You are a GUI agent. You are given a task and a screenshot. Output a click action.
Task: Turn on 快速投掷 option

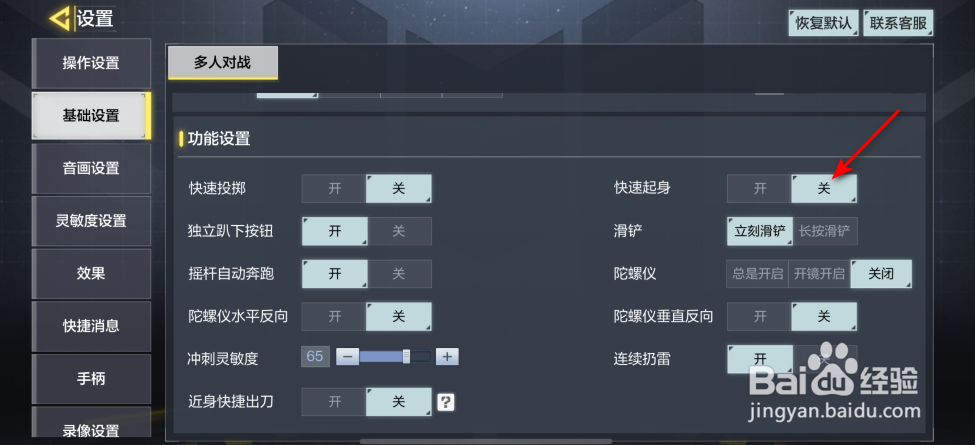(335, 188)
